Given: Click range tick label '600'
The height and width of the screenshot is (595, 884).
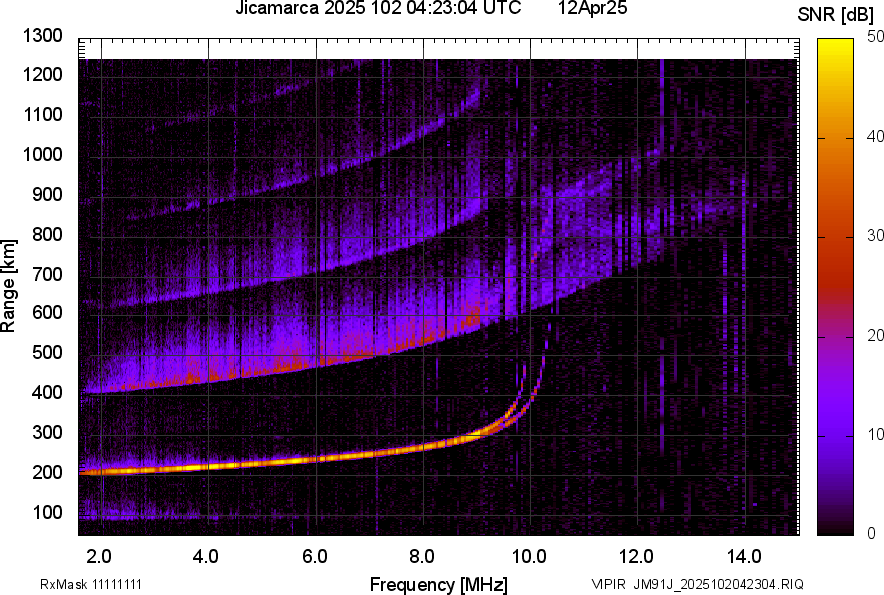Looking at the screenshot, I should click(x=47, y=312).
